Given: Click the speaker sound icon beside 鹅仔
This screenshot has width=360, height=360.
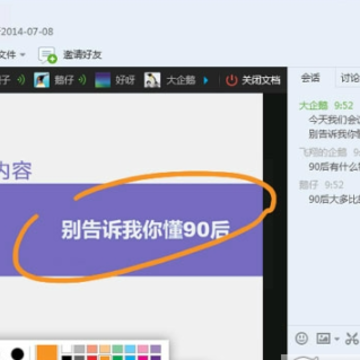Looking at the screenshot, I should coord(82,80).
